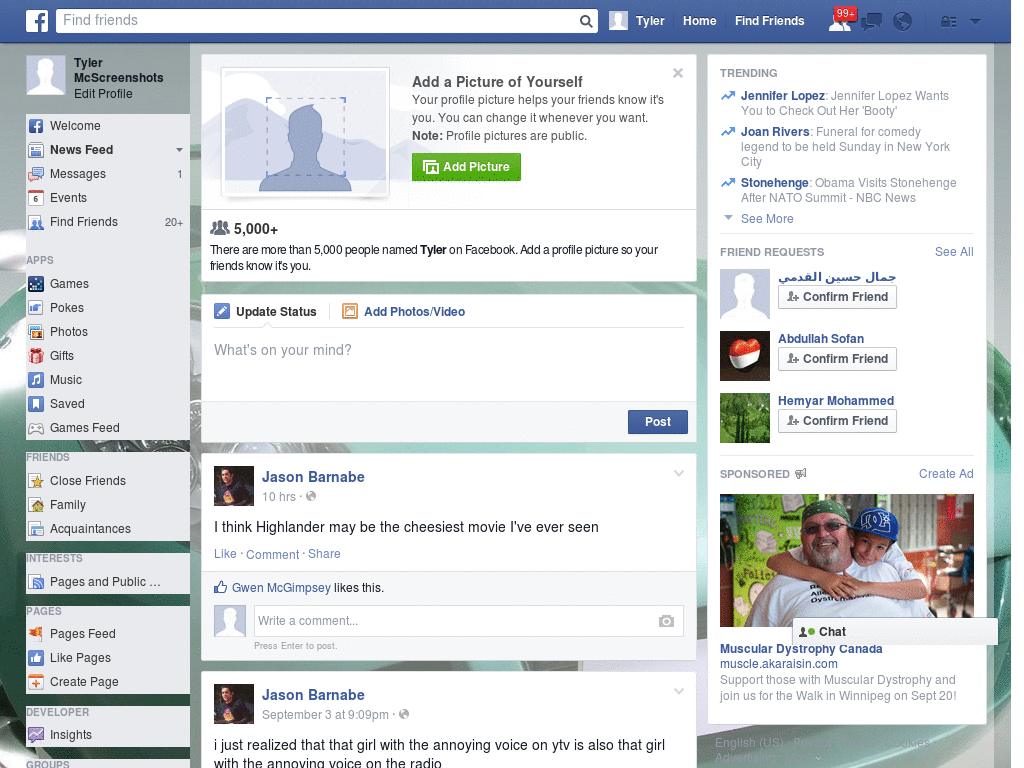Click the News Feed sidebar icon
Image resolution: width=1024 pixels, height=768 pixels.
point(36,150)
